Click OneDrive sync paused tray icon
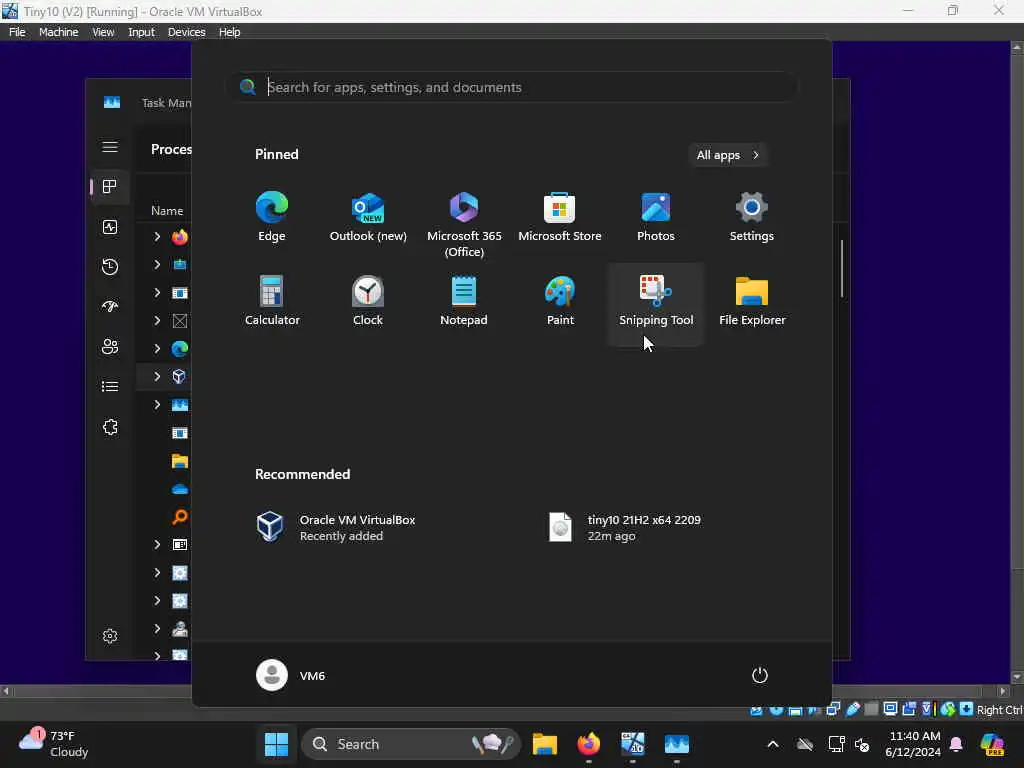Viewport: 1024px width, 768px height. pyautogui.click(x=805, y=744)
